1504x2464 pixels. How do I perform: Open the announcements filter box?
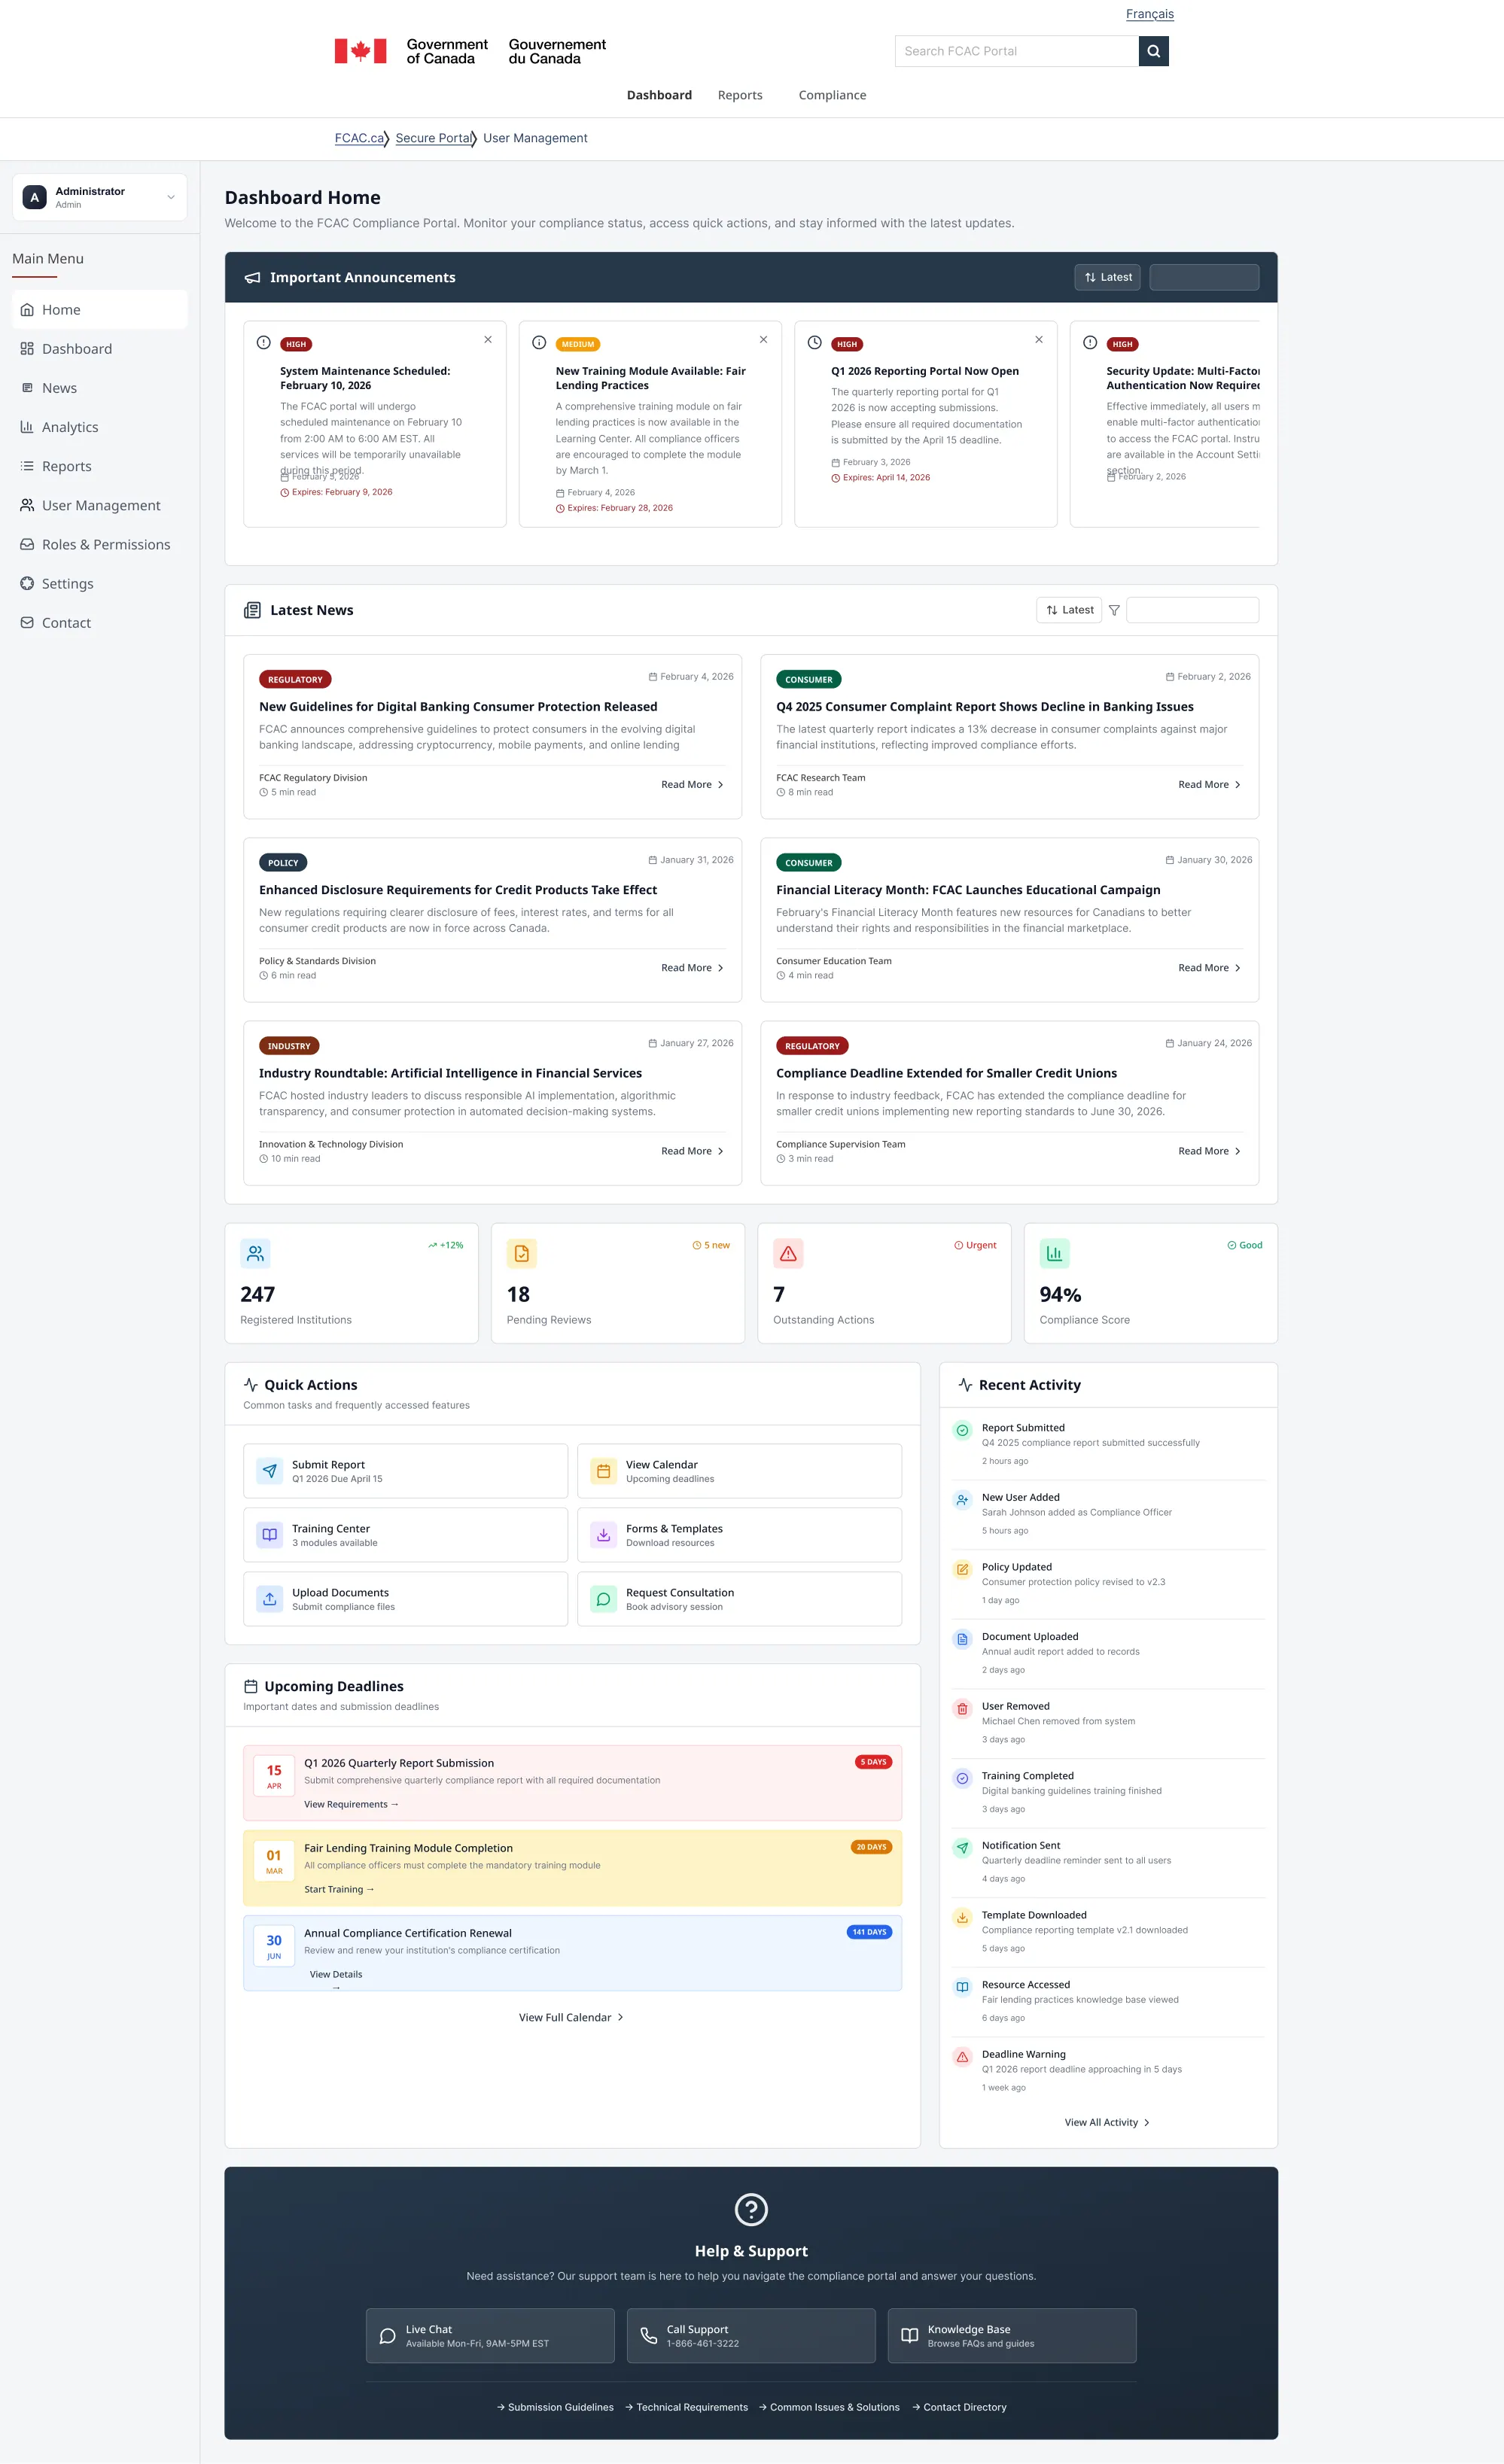tap(1204, 277)
